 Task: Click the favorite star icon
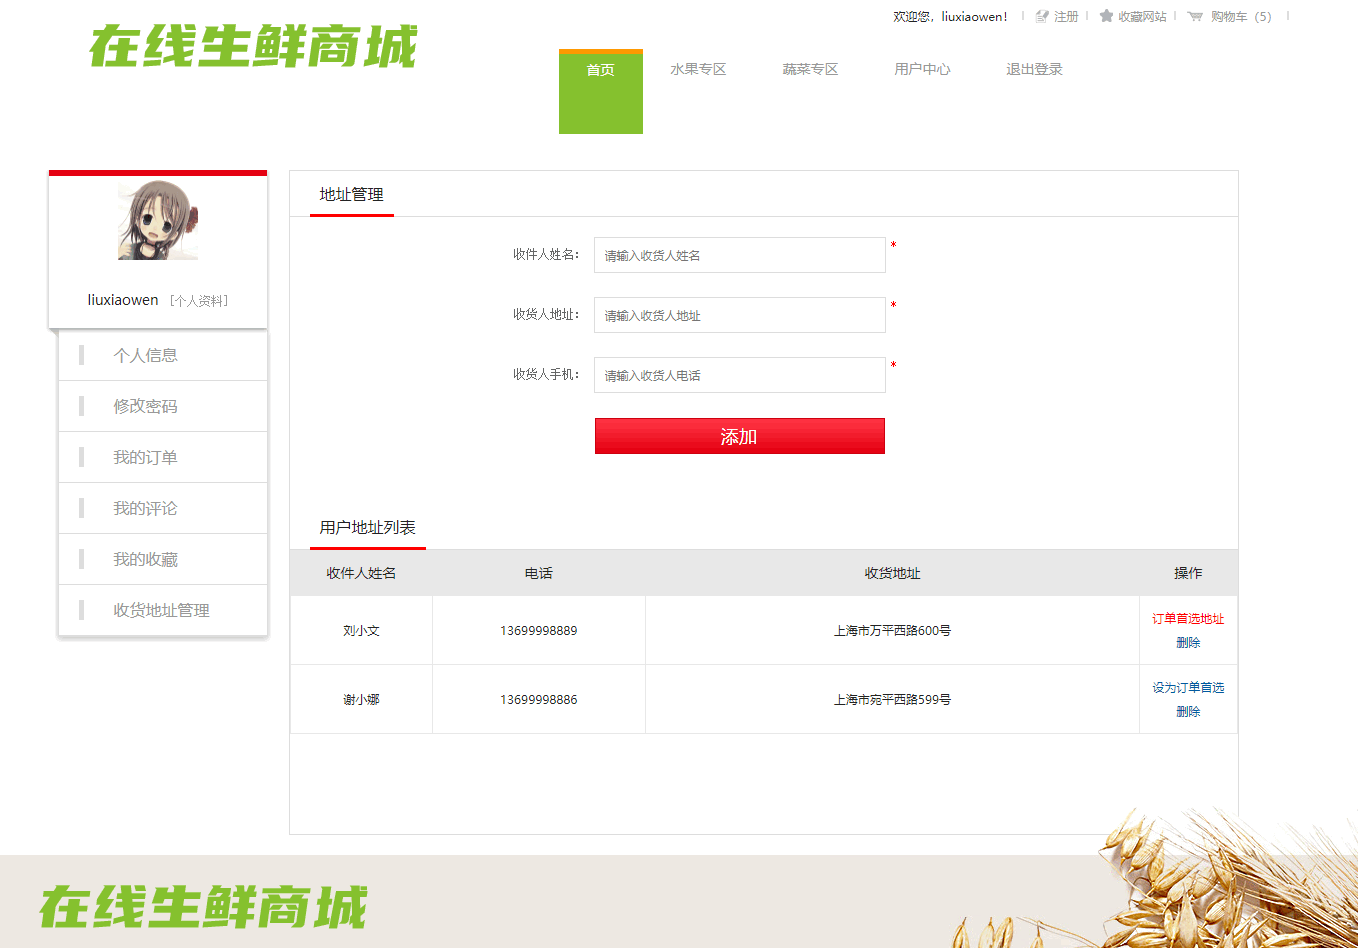[1106, 16]
